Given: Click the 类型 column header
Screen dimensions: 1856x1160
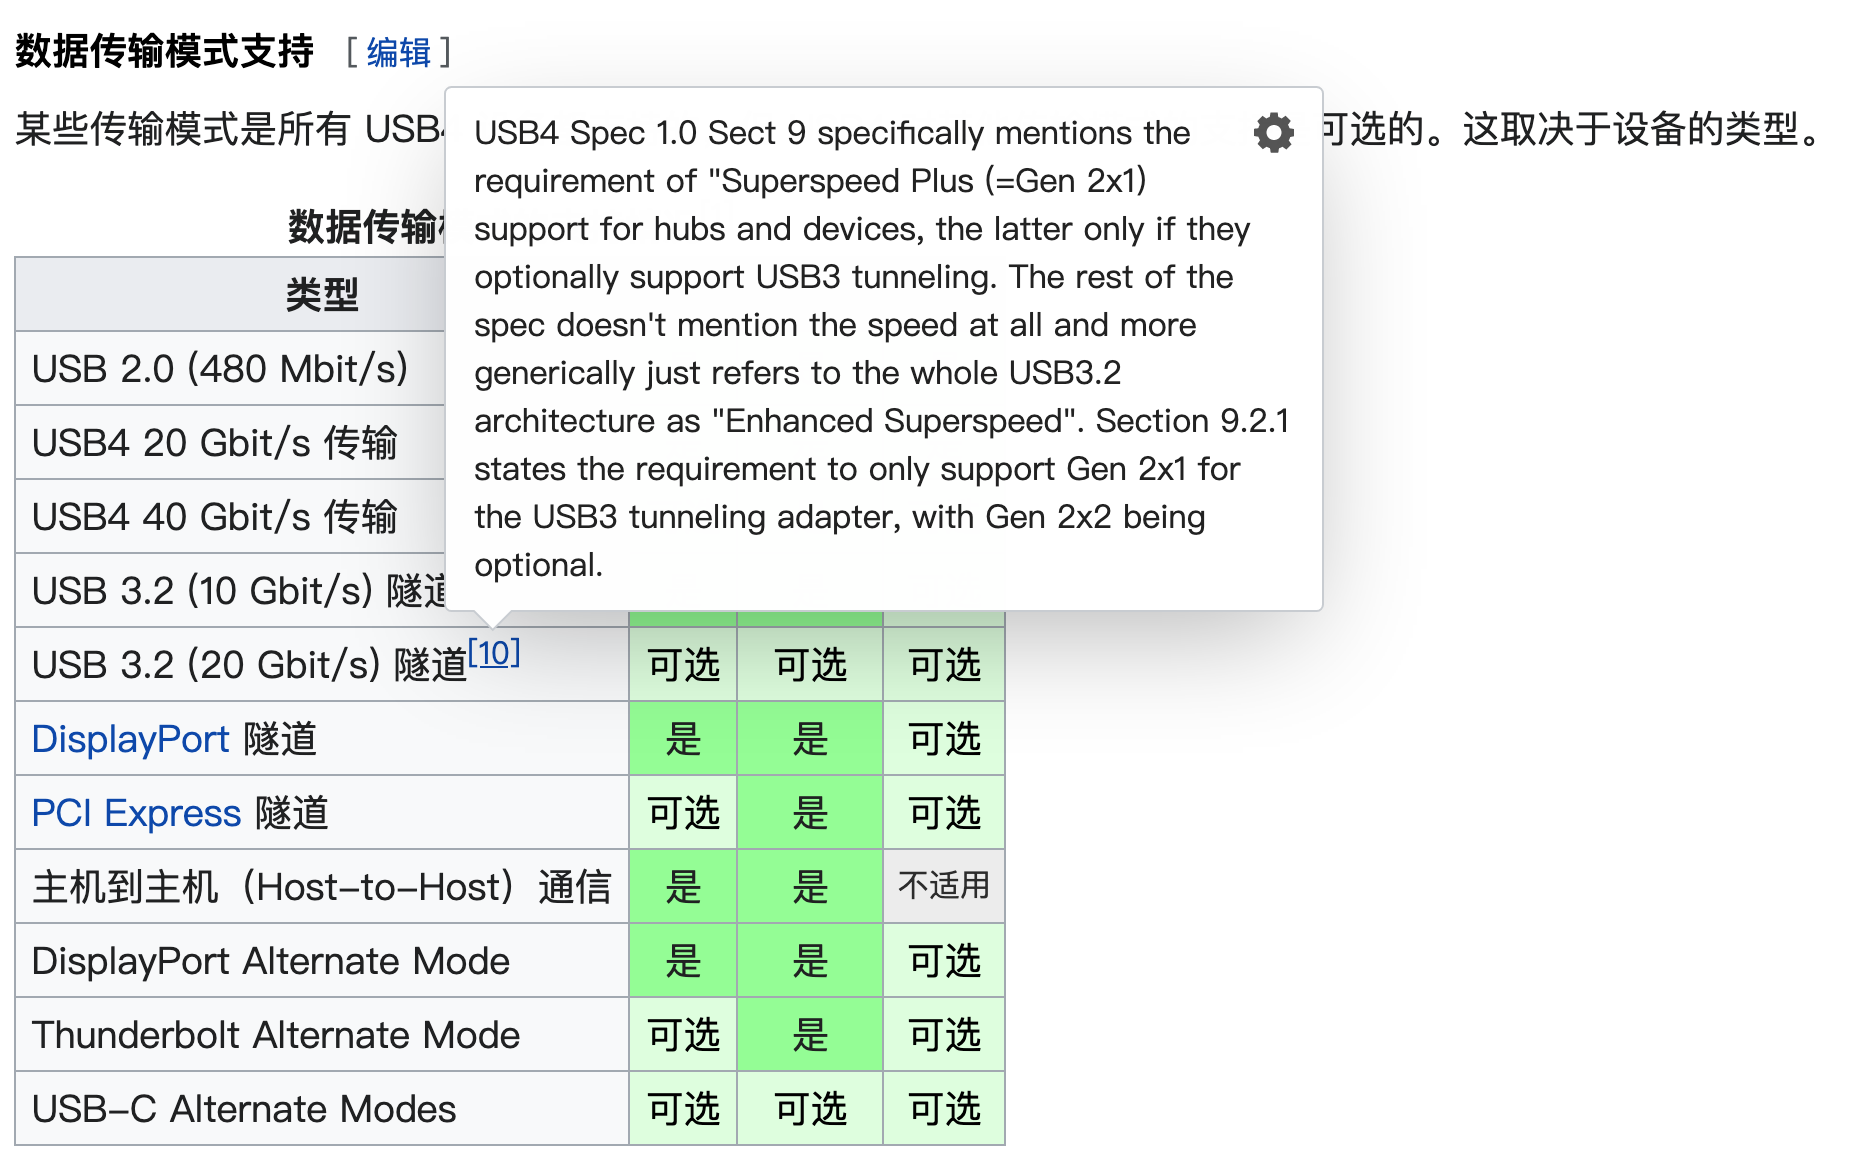Looking at the screenshot, I should (321, 294).
